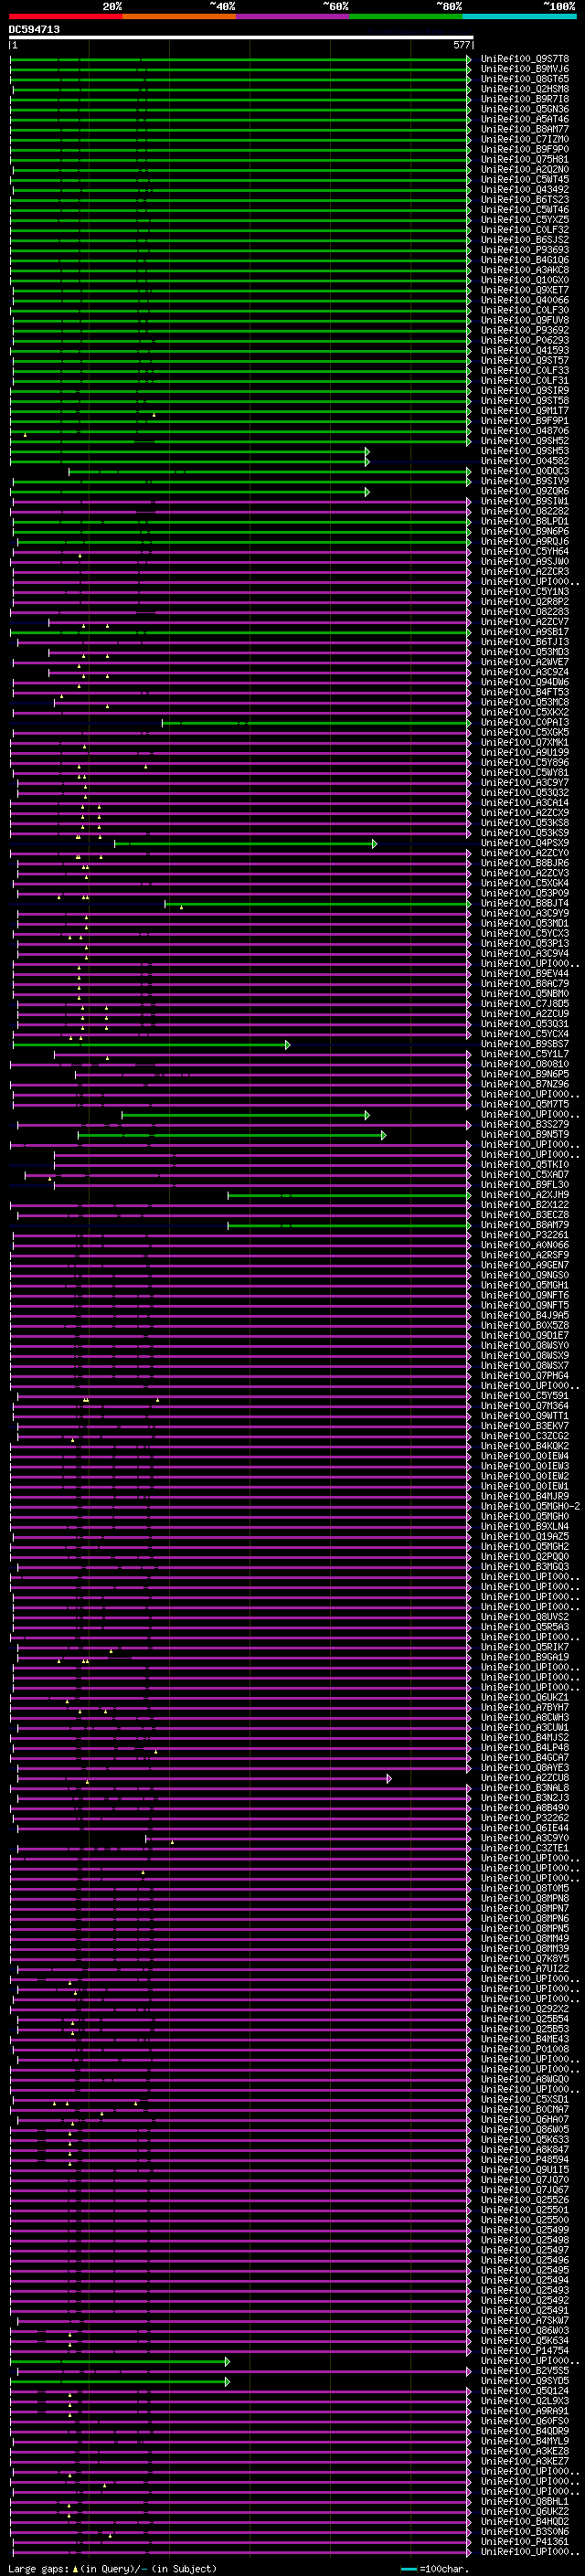This screenshot has height=2576, width=585.
Task: Click the UniRef100_B8BJR6 label
Action: click(x=525, y=863)
